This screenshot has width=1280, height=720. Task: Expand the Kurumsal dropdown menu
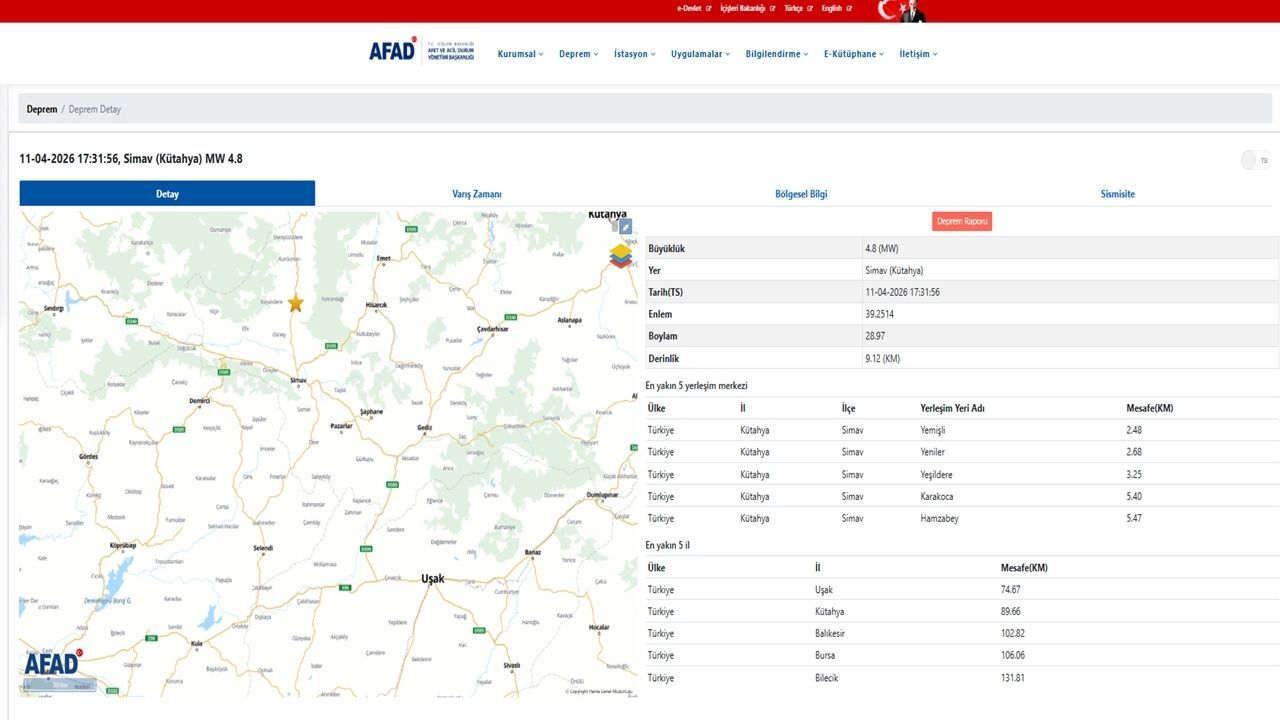click(x=520, y=54)
